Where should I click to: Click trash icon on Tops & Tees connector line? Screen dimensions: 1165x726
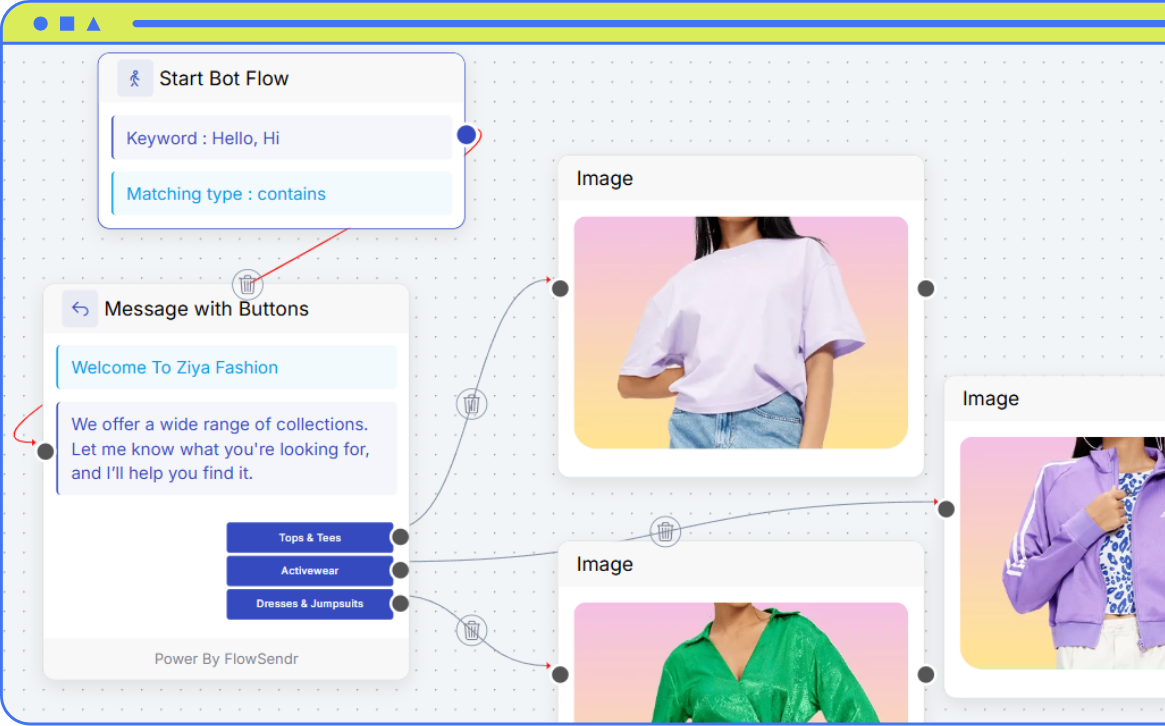pos(472,404)
